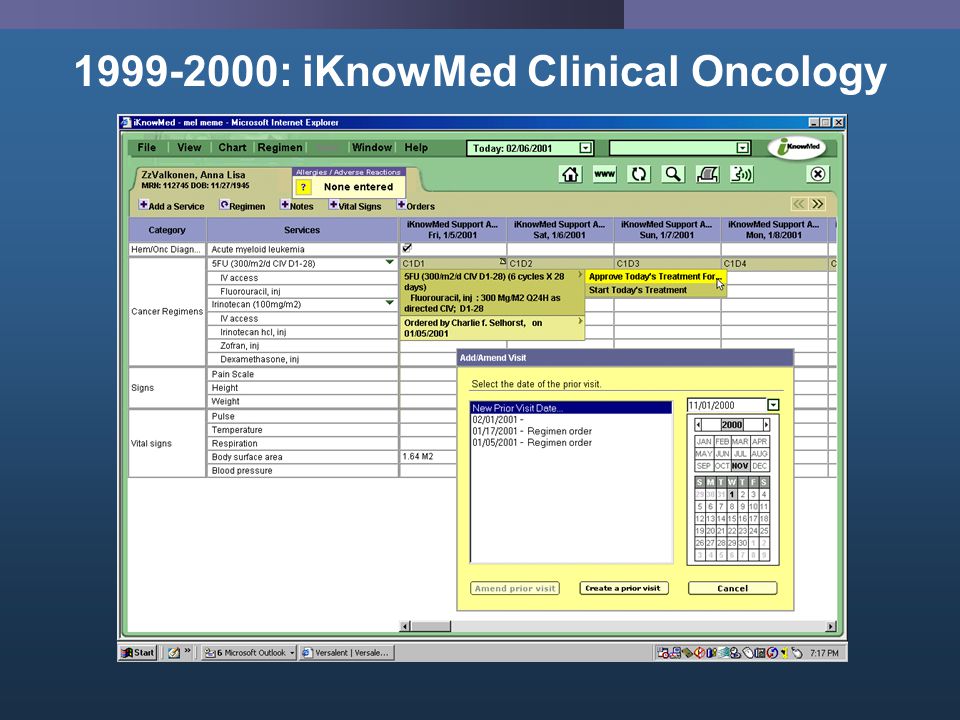Select the 01/05/2001 Regimen order entry

pyautogui.click(x=571, y=443)
